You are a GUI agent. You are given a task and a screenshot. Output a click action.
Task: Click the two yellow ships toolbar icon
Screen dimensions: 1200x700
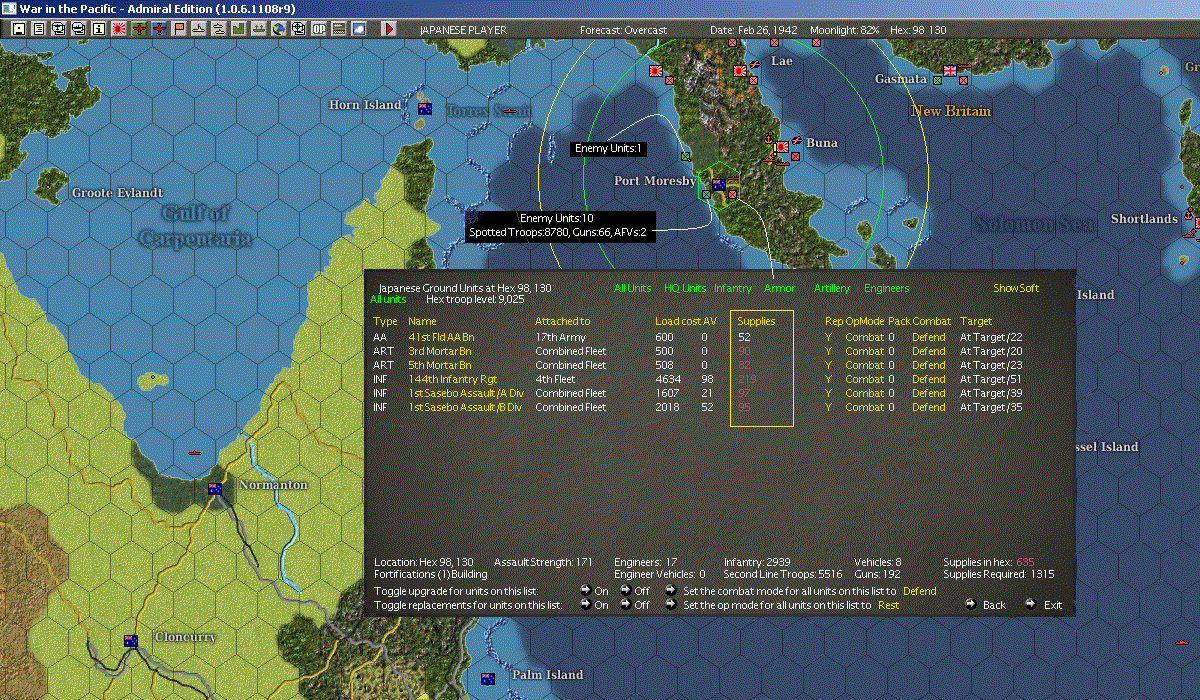click(219, 29)
